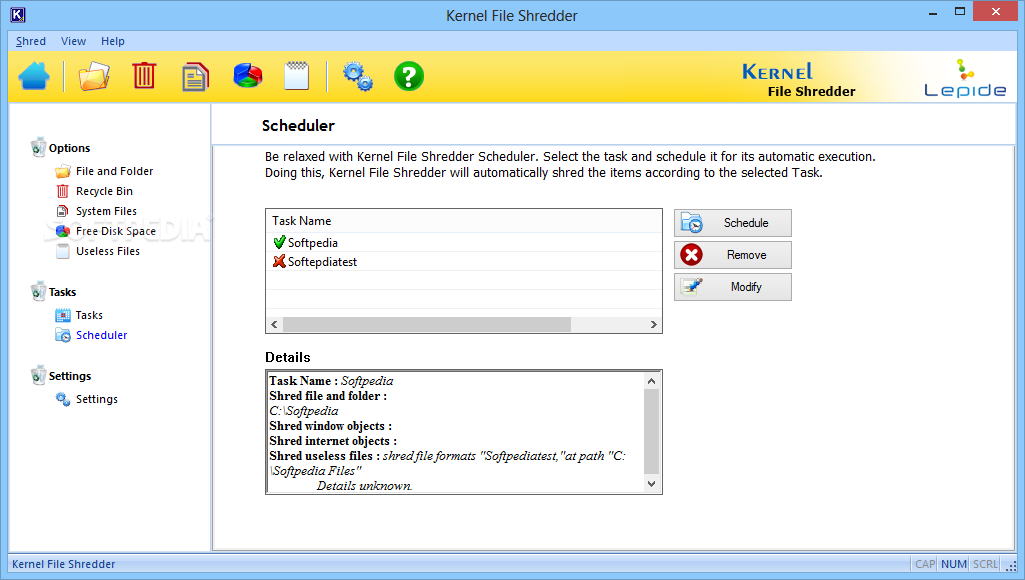1025x580 pixels.
Task: Click the Tasks calendar icon in sidebar
Action: click(63, 316)
